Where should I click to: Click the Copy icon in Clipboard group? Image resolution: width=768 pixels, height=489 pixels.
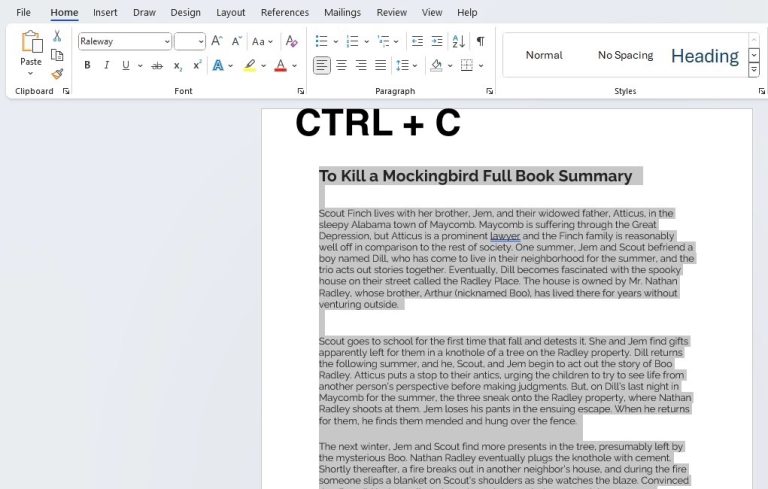pyautogui.click(x=57, y=55)
